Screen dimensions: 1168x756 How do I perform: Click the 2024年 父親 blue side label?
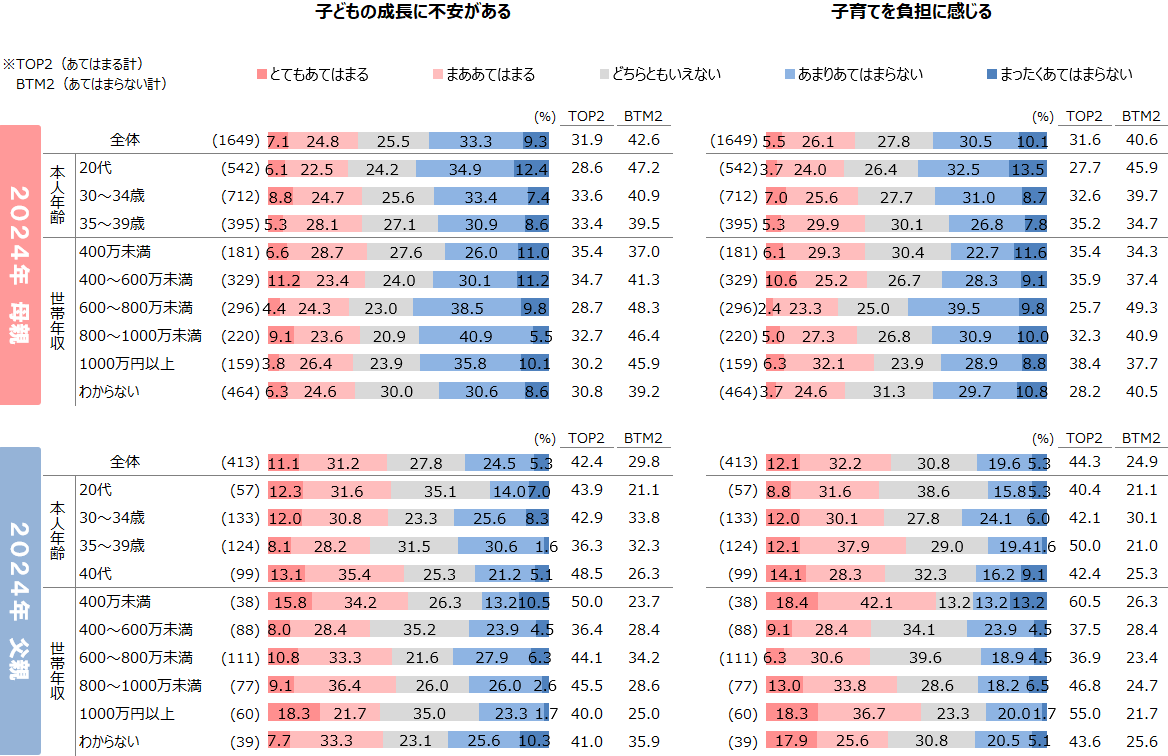click(x=20, y=600)
